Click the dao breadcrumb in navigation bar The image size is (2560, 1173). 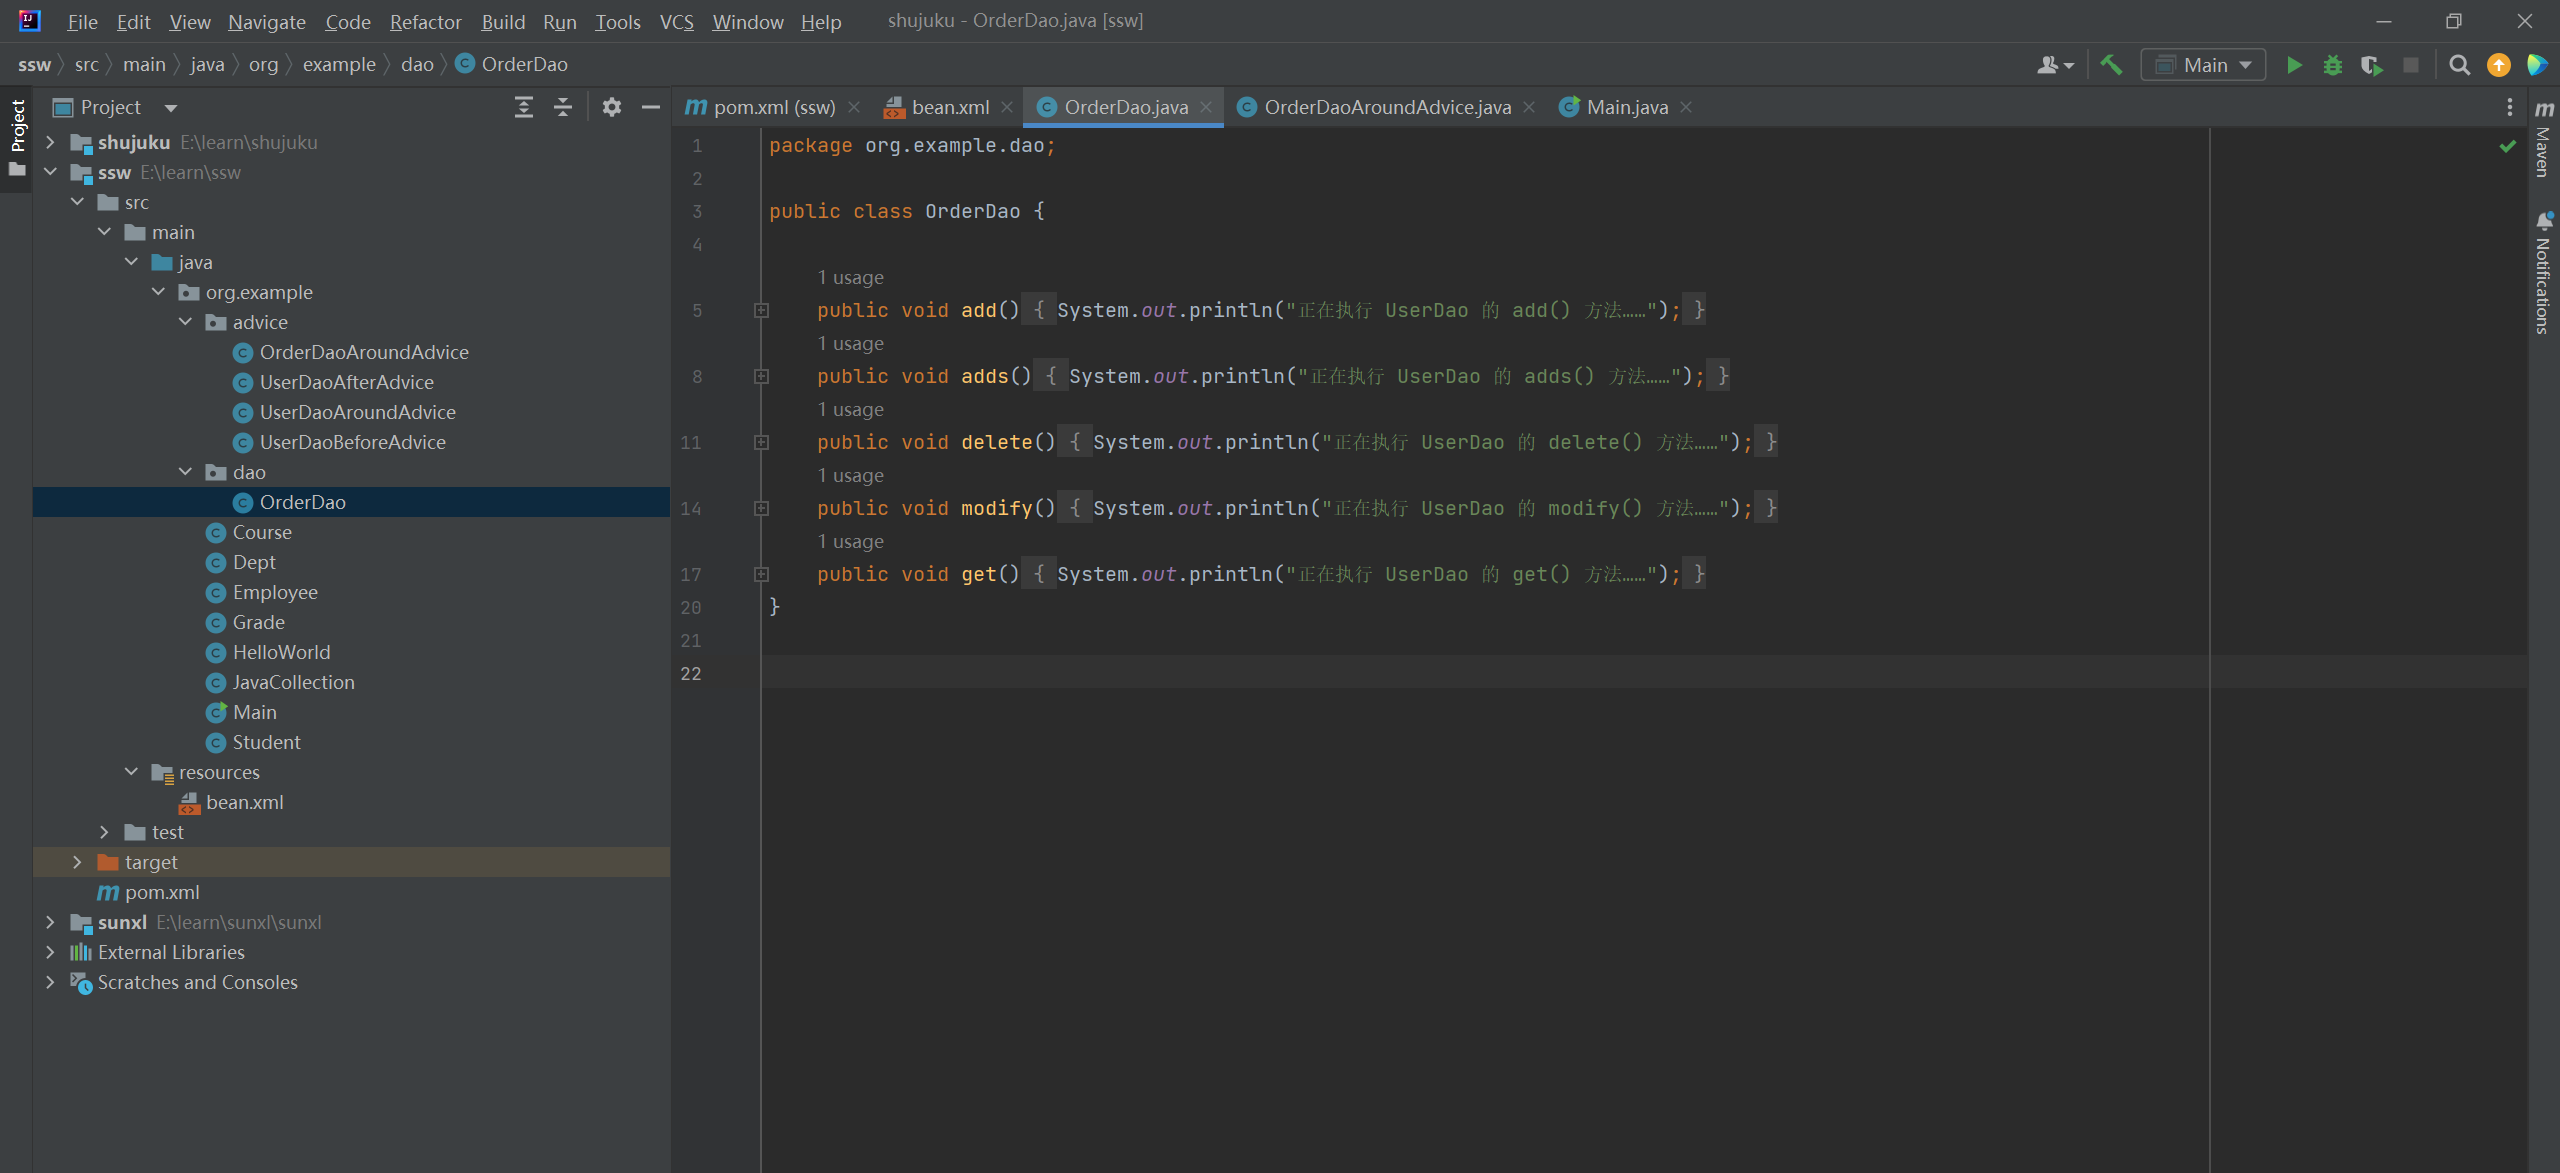(x=417, y=64)
